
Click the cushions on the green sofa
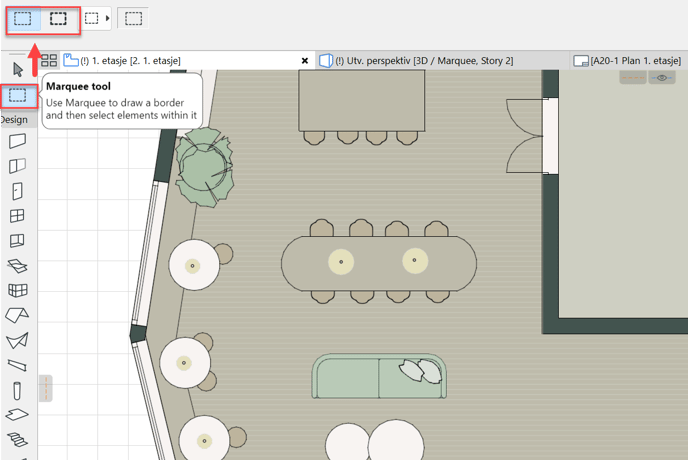420,371
